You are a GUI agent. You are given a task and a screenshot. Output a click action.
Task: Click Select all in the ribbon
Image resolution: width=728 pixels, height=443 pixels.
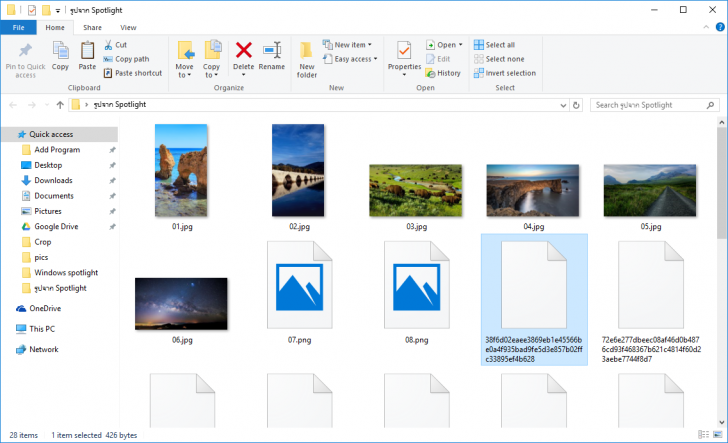[x=494, y=45]
